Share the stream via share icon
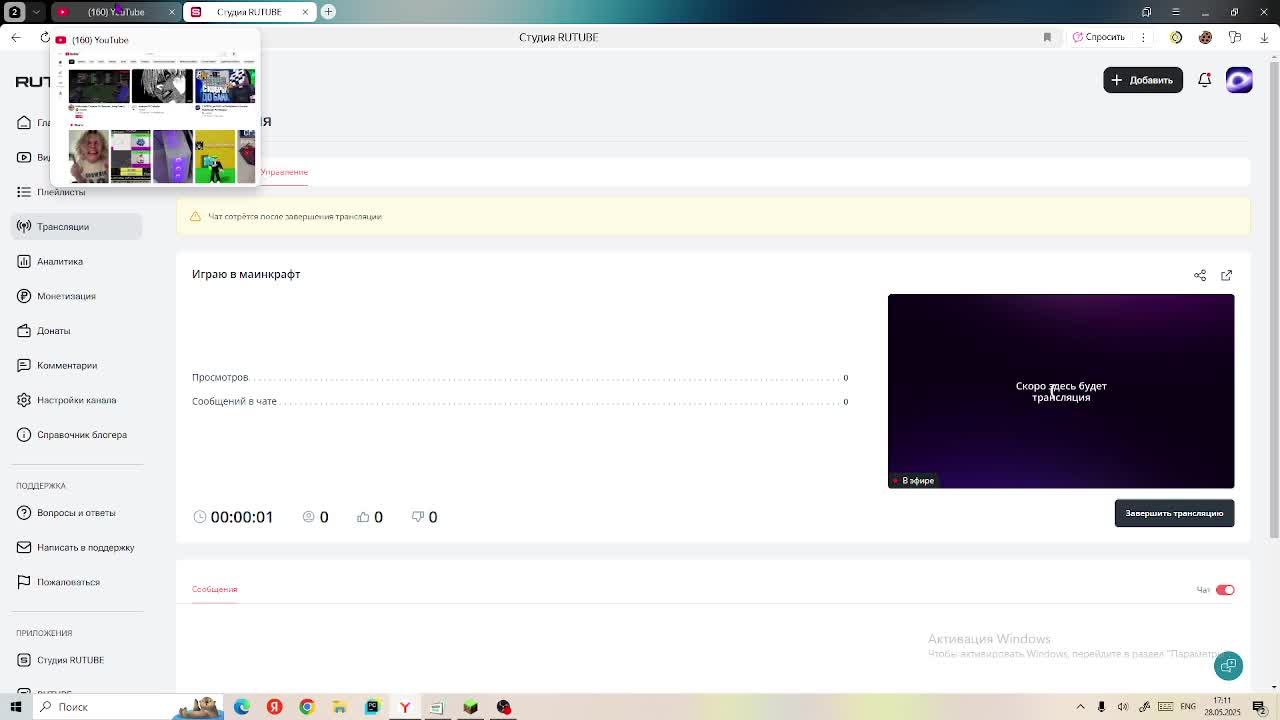 click(1200, 275)
